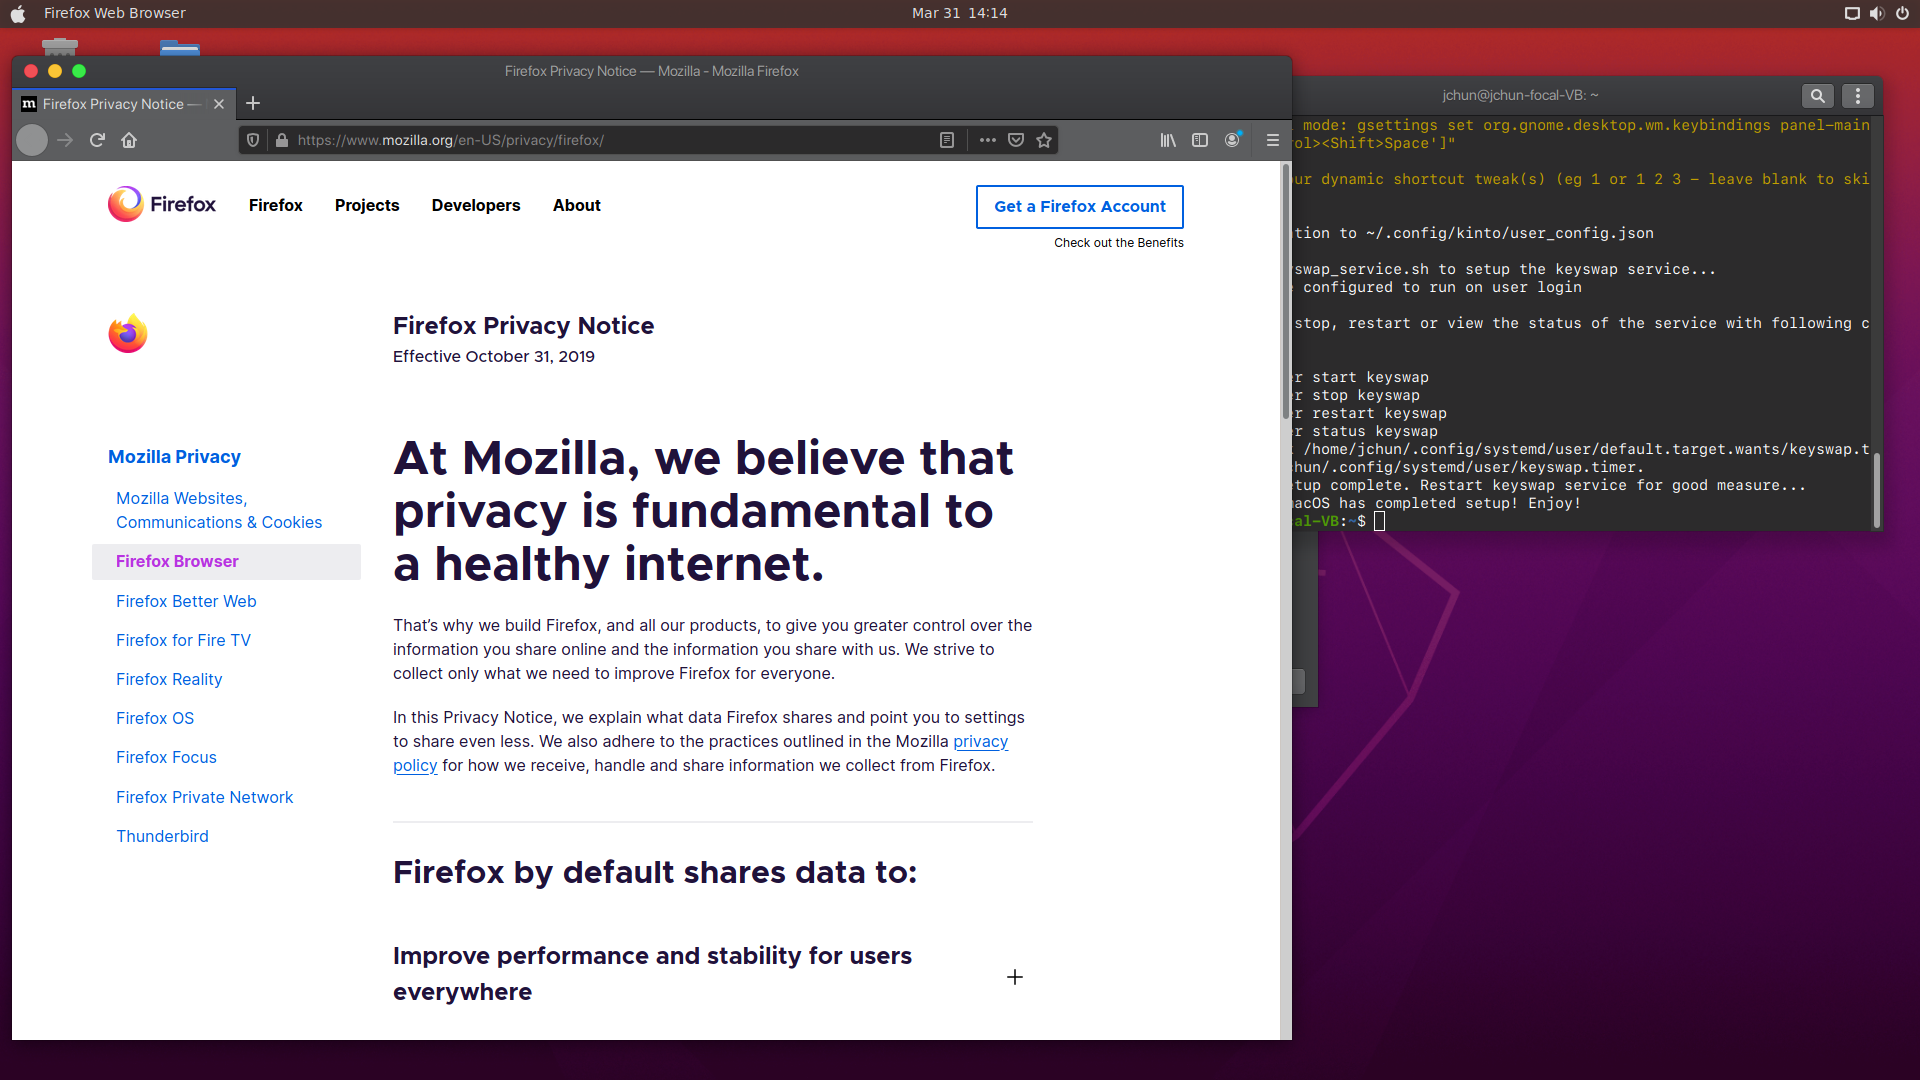Open the Projects navigation menu
The image size is (1920, 1080).
[366, 205]
